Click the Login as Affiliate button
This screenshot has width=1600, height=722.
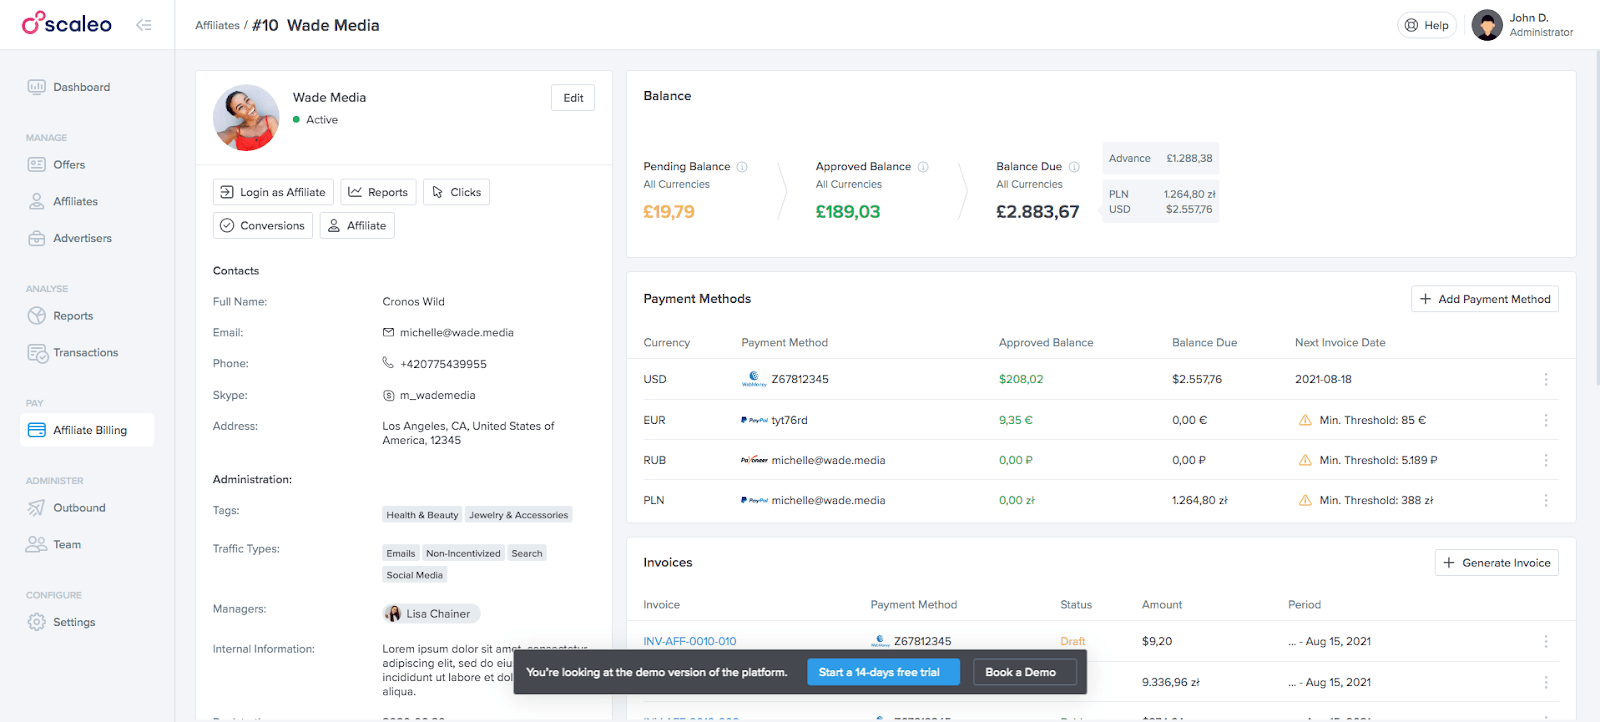pyautogui.click(x=273, y=192)
